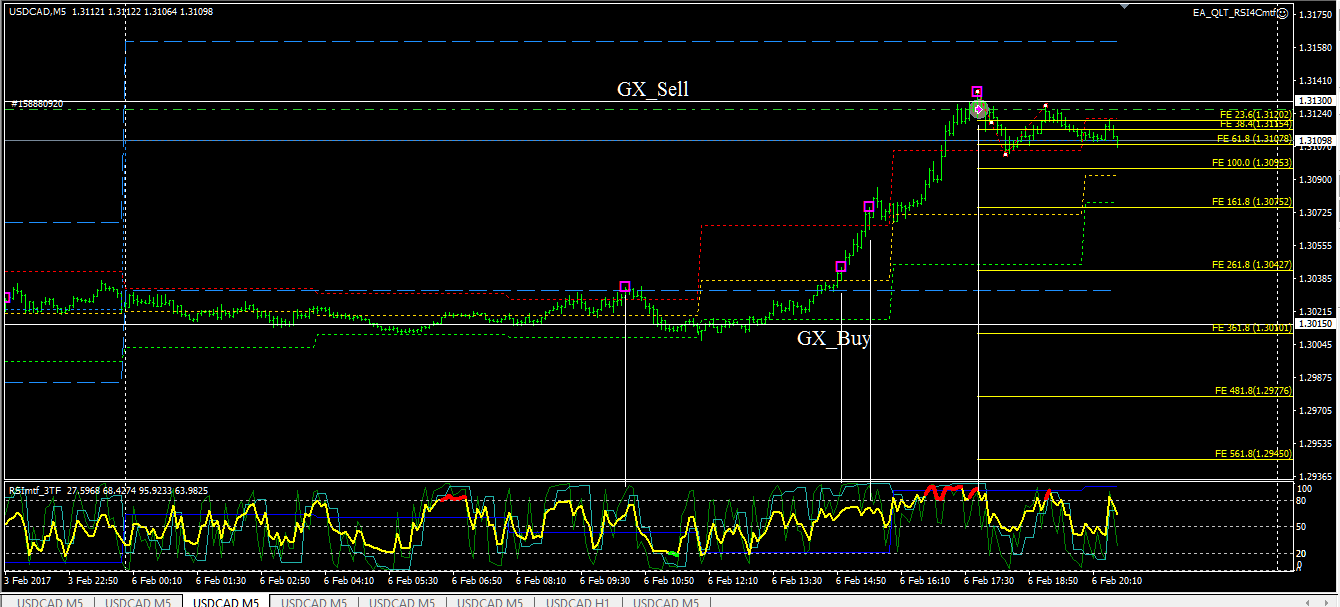Click the 1.30150 horizontal line price tag
The width and height of the screenshot is (1340, 607).
pos(1314,324)
